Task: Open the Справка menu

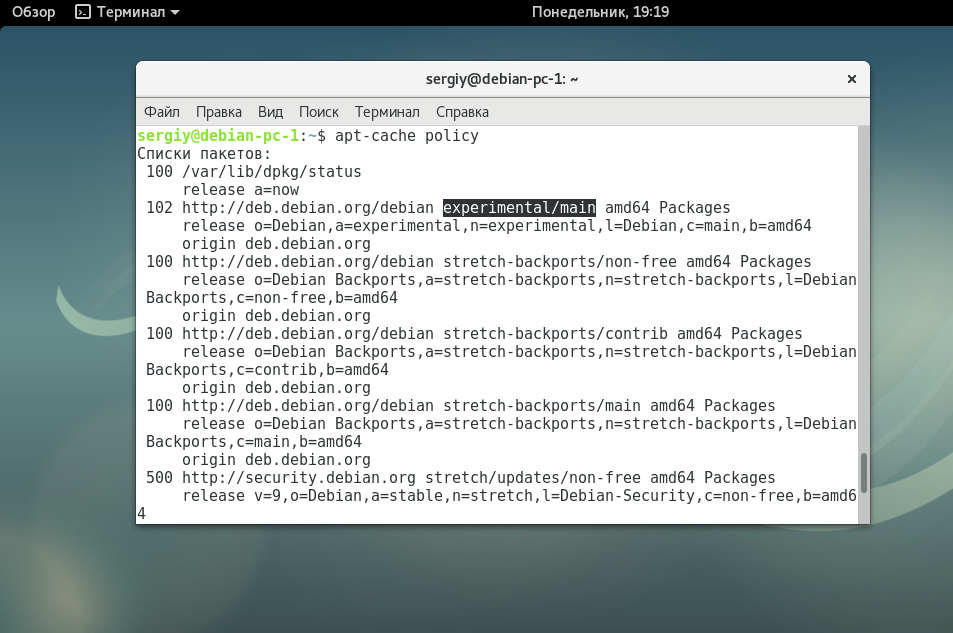Action: coord(462,112)
